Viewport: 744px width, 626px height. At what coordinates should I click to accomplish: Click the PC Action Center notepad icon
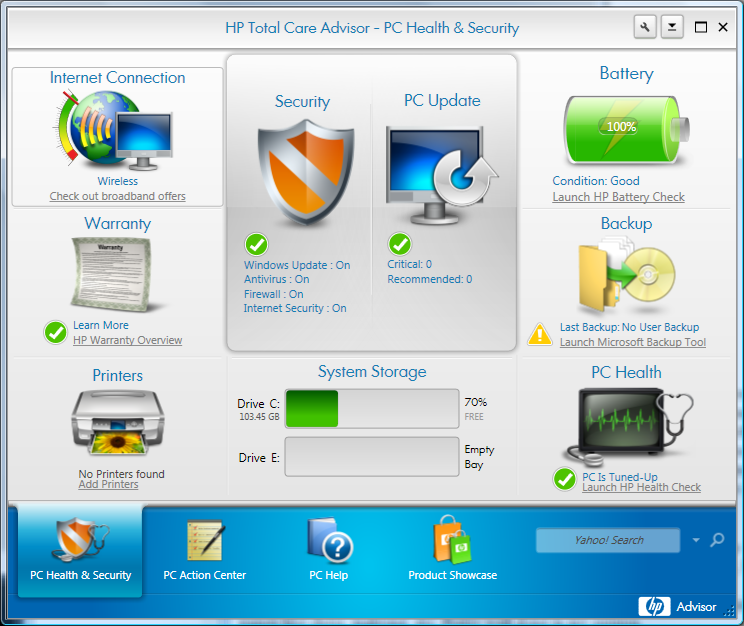[205, 541]
